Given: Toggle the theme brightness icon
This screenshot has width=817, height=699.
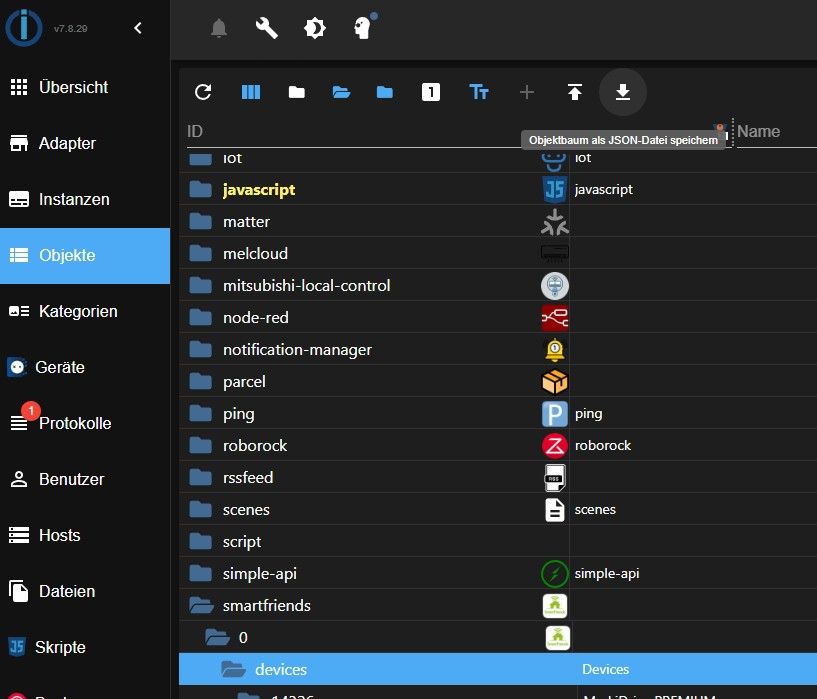Looking at the screenshot, I should pyautogui.click(x=315, y=28).
